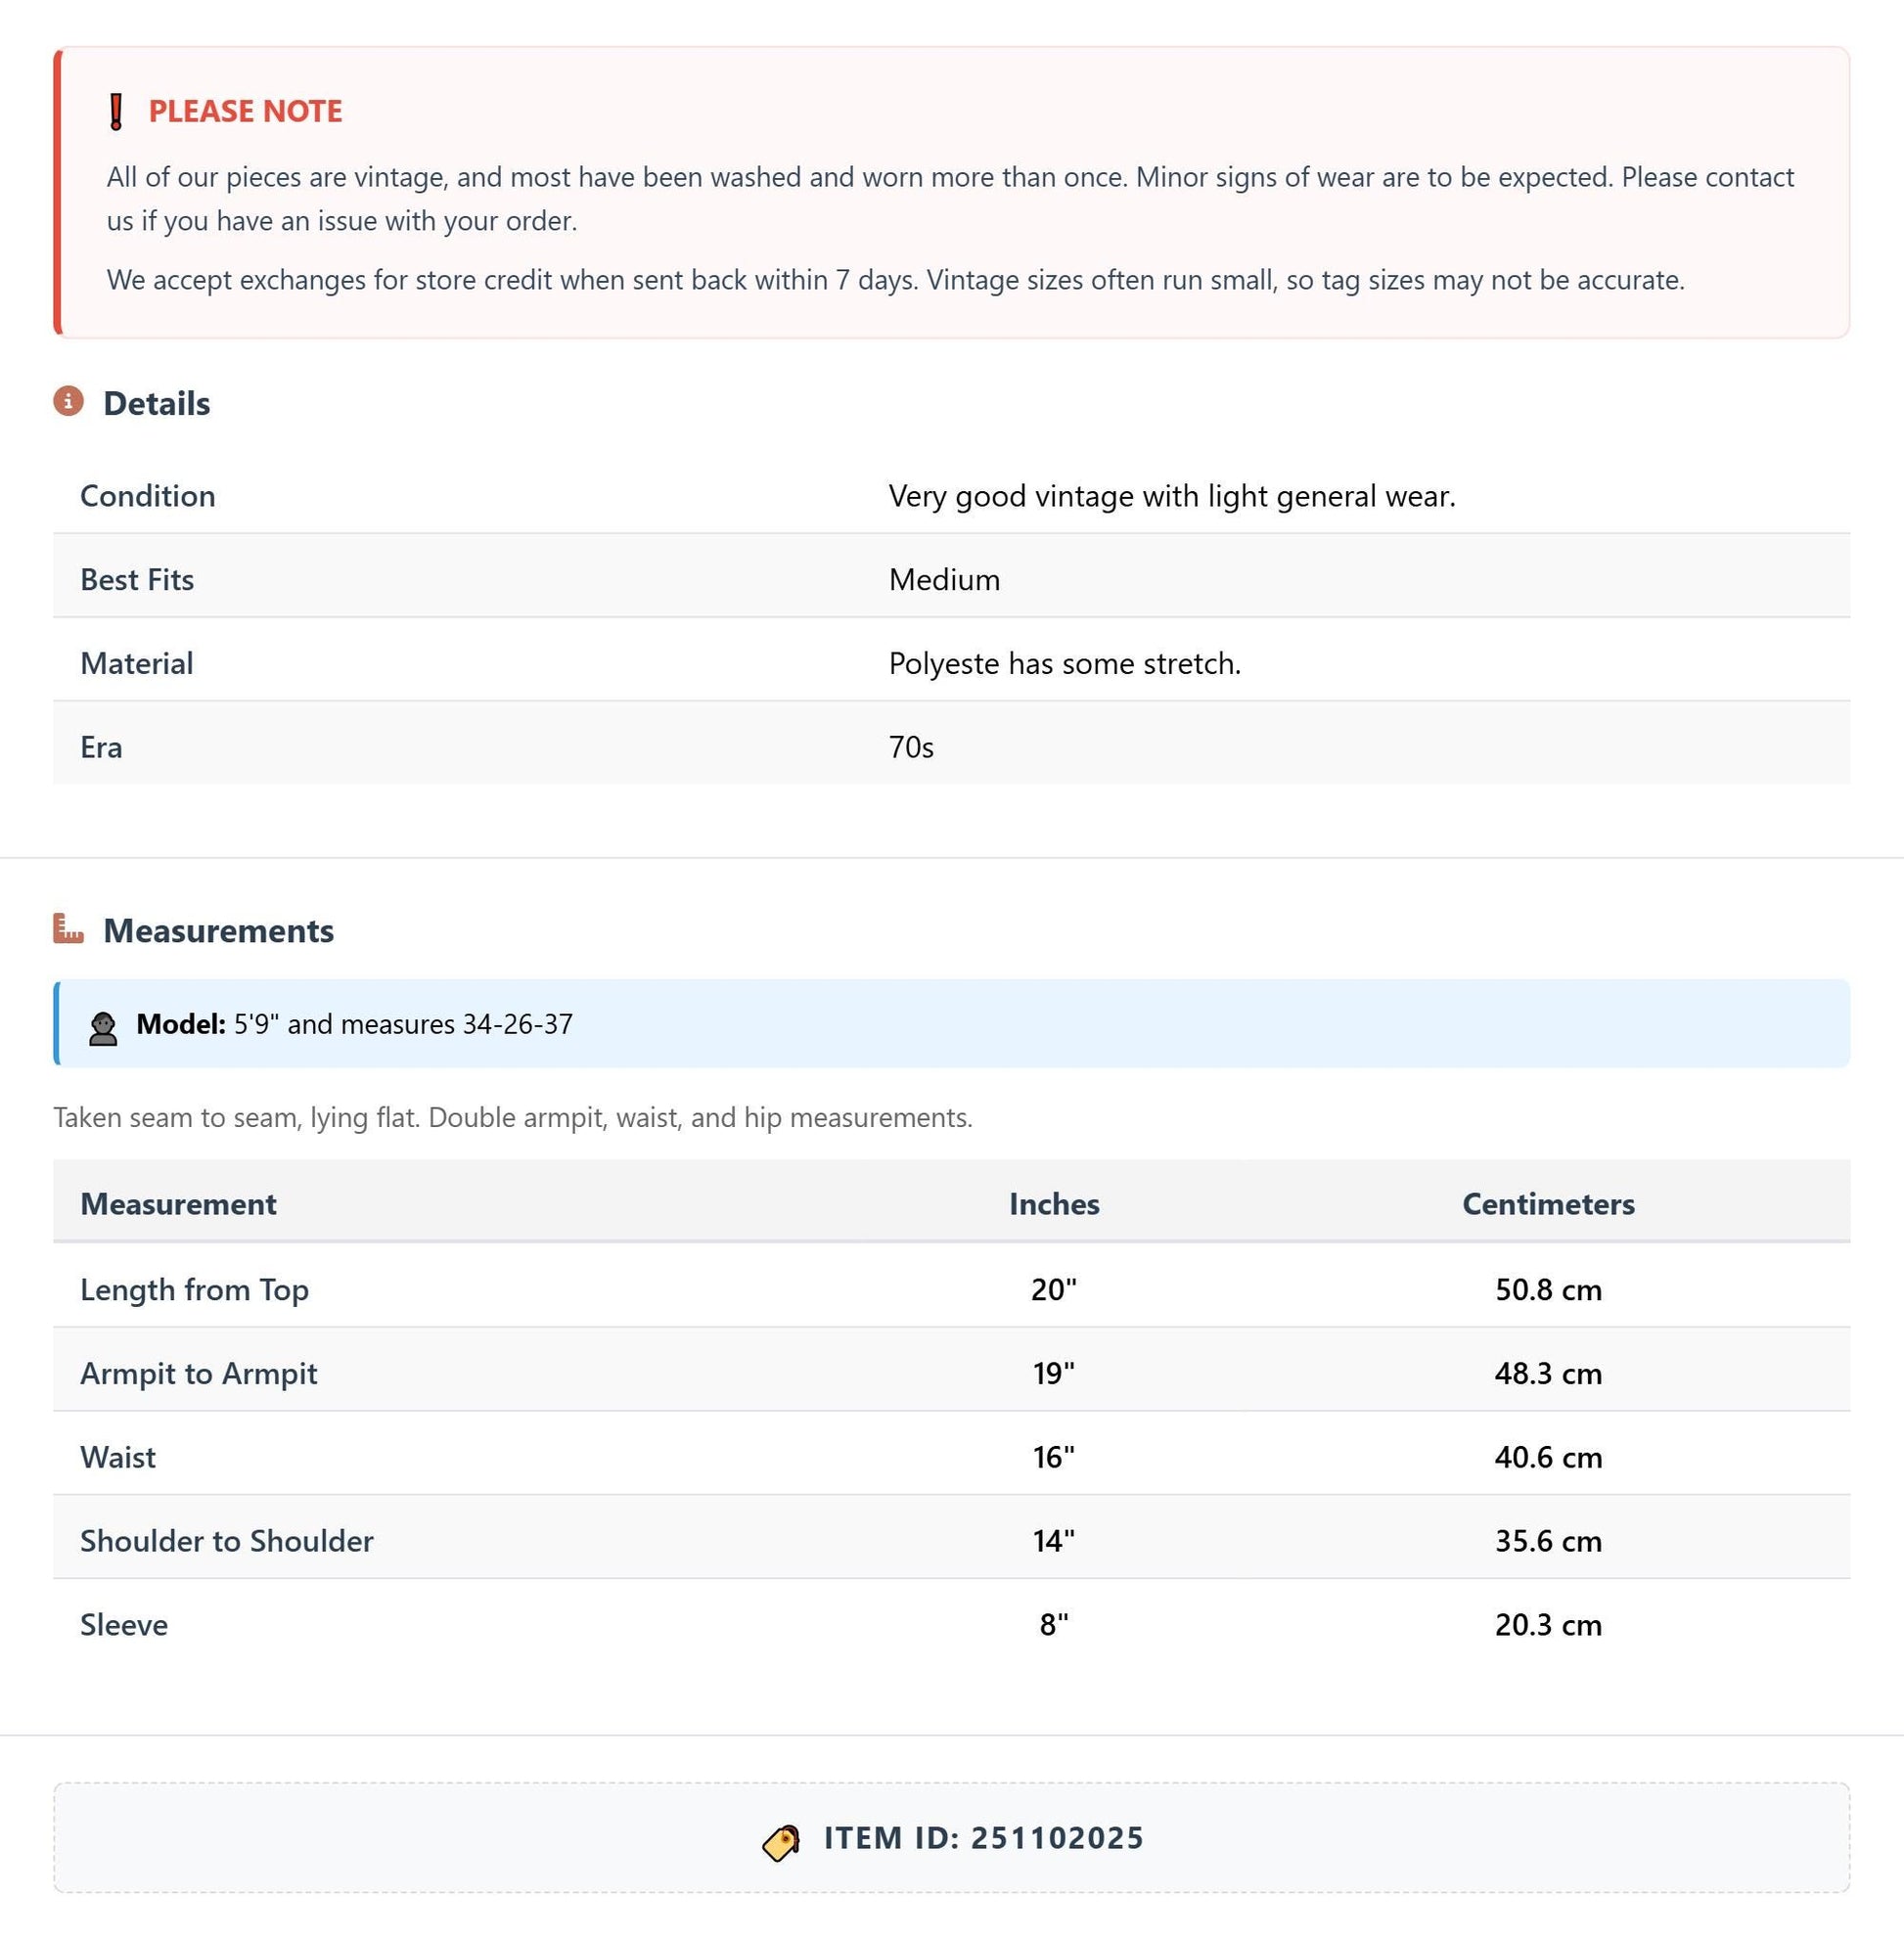The width and height of the screenshot is (1904, 1940).
Task: Click the Condition row label
Action: point(148,496)
